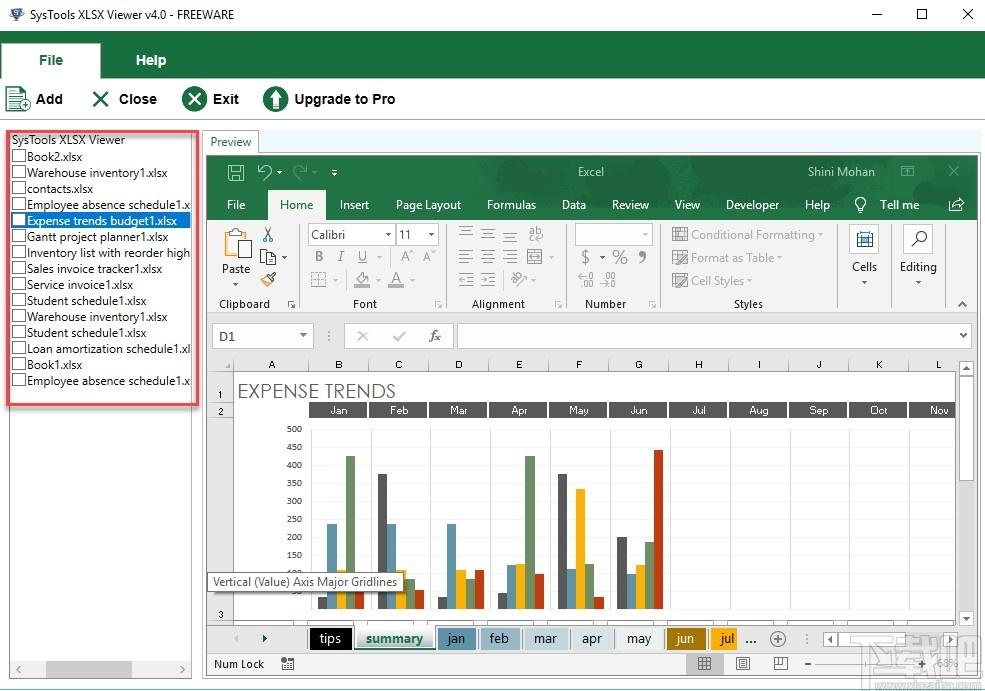Collapse the ribbon with the caret

point(962,304)
